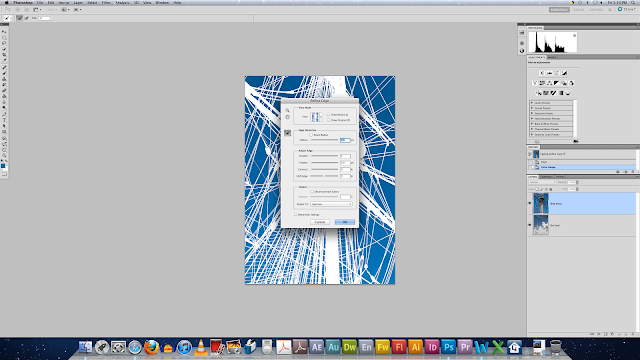Add a Vibrance adjustment
This screenshot has width=640, height=360.
535,83
